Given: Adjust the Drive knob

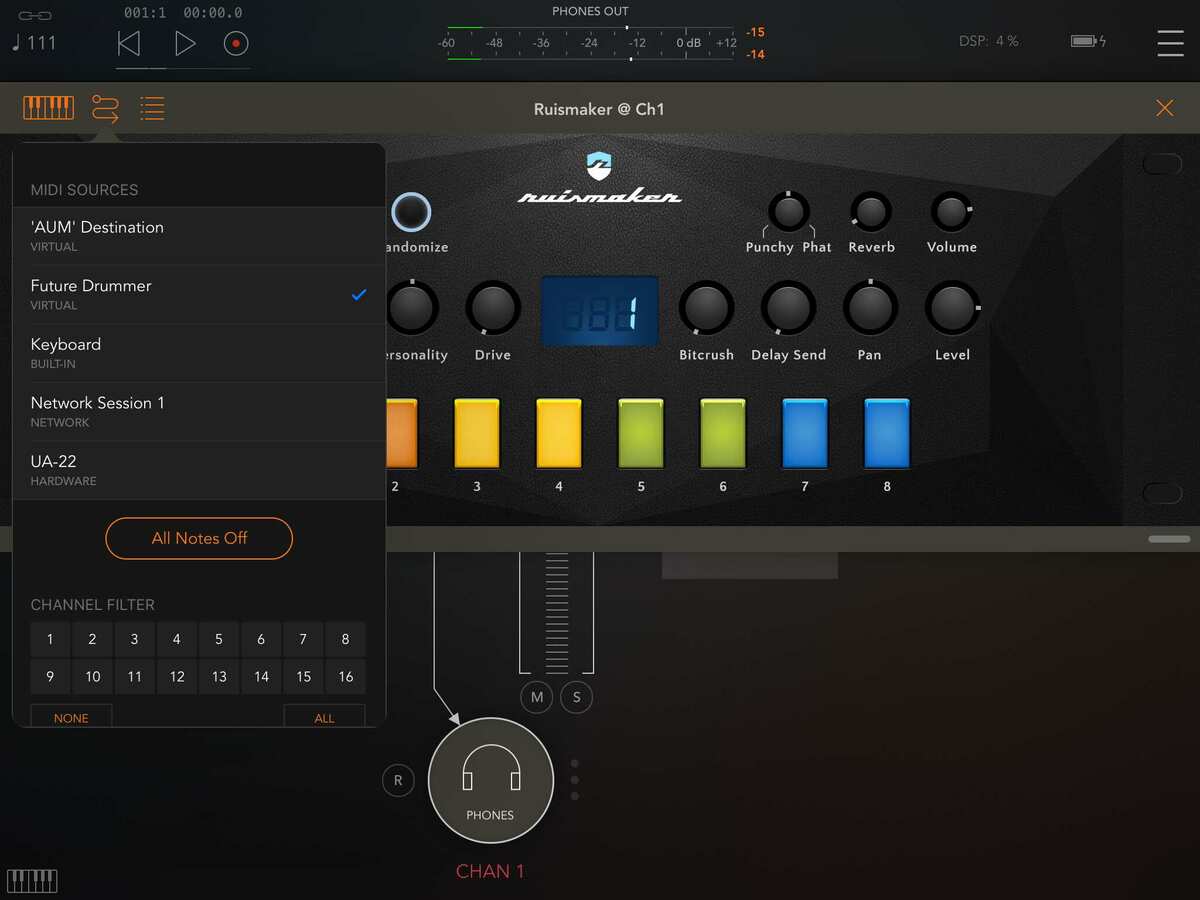Looking at the screenshot, I should point(493,308).
